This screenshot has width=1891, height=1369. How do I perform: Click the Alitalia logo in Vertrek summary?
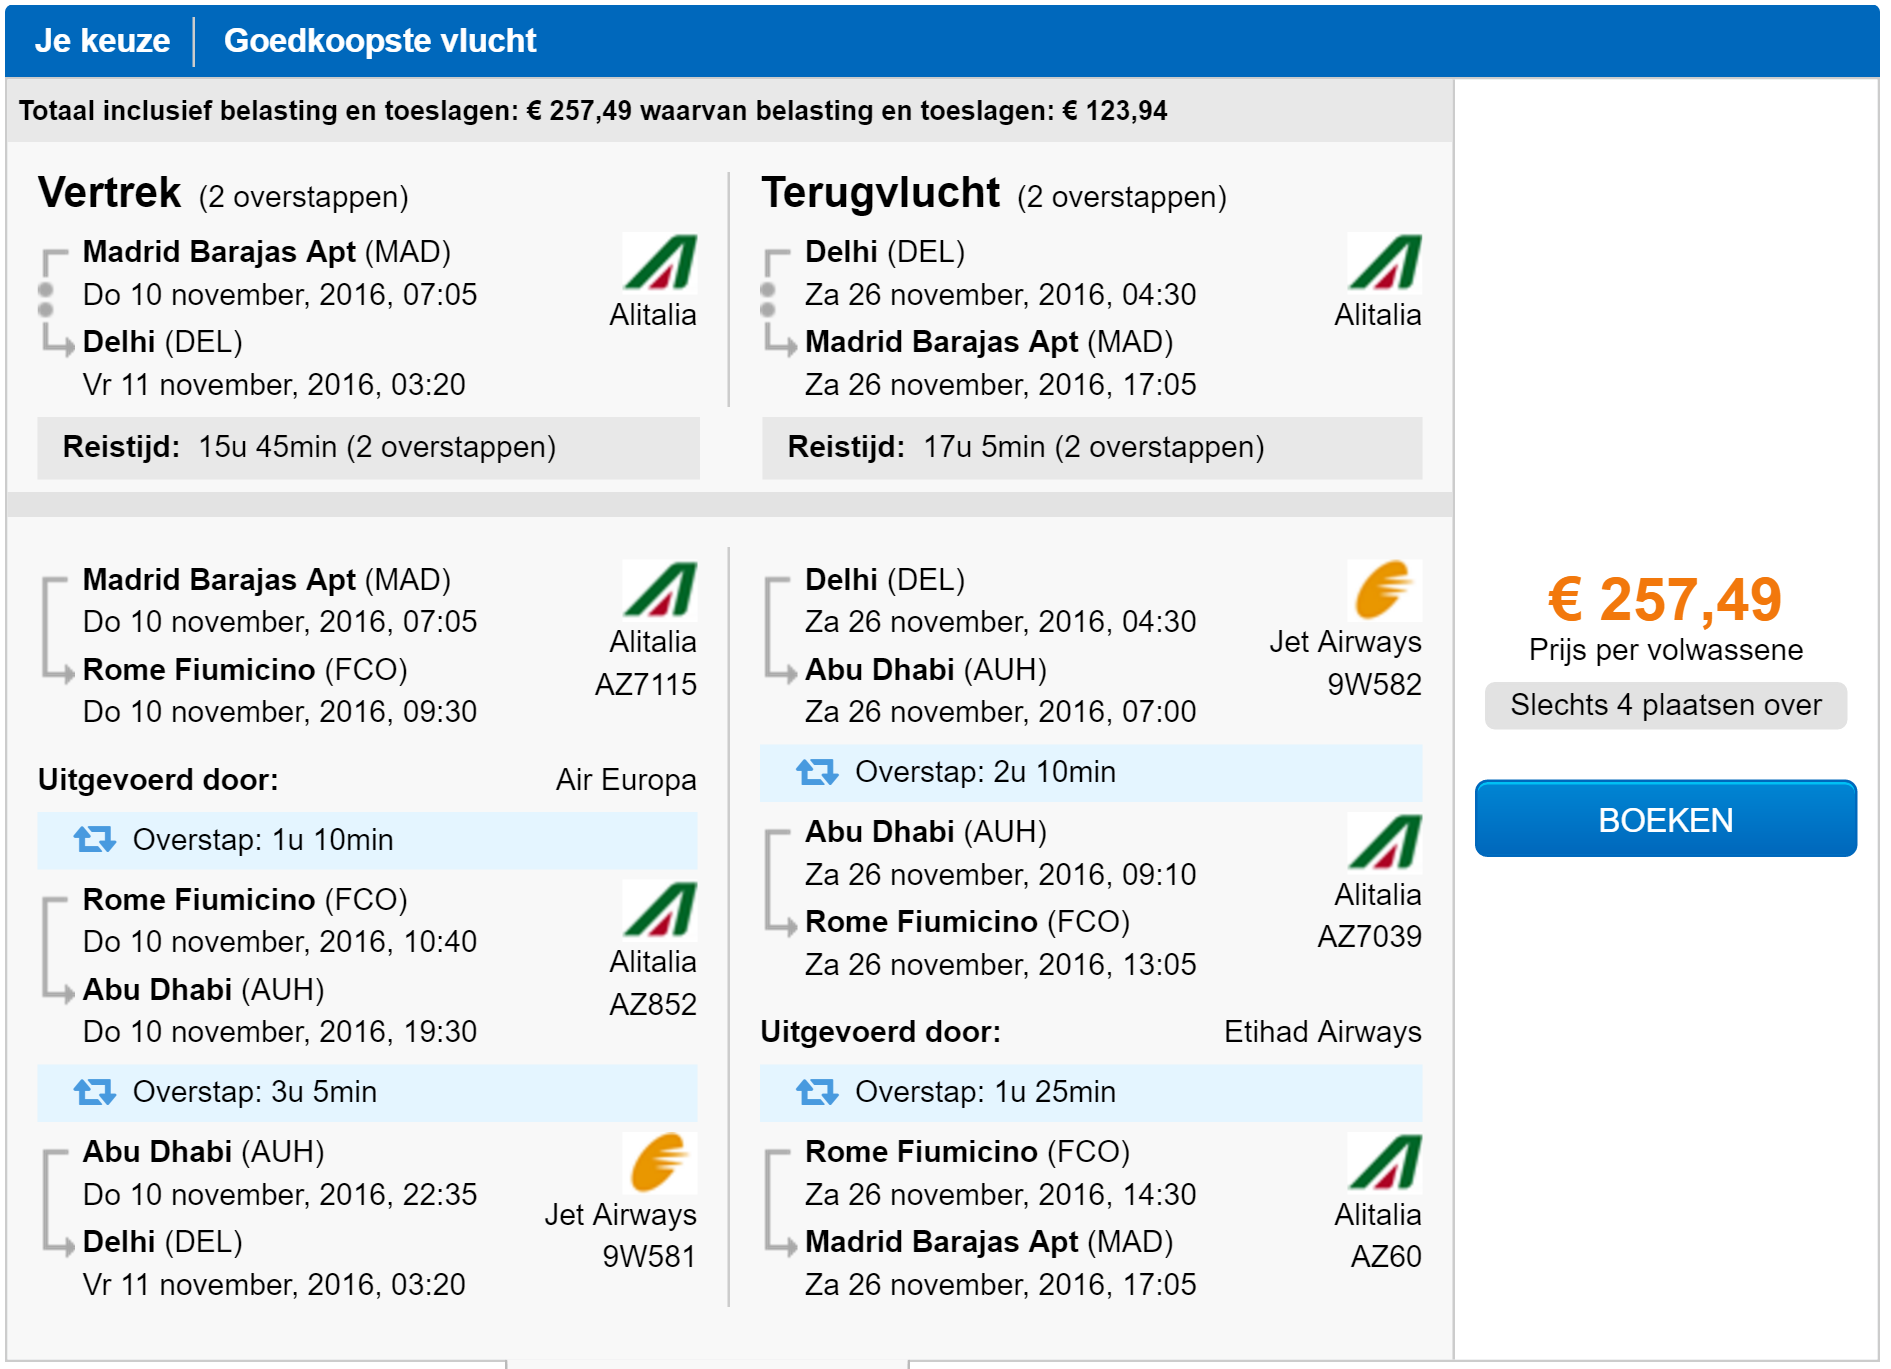click(659, 262)
